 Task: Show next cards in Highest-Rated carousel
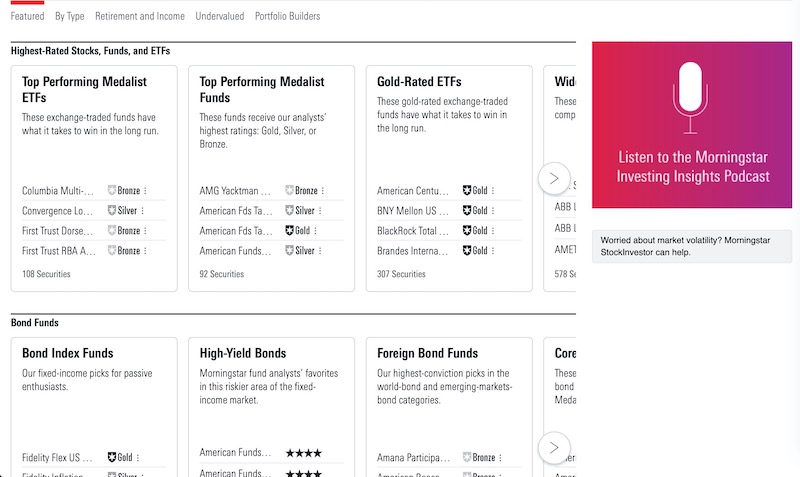coord(554,179)
